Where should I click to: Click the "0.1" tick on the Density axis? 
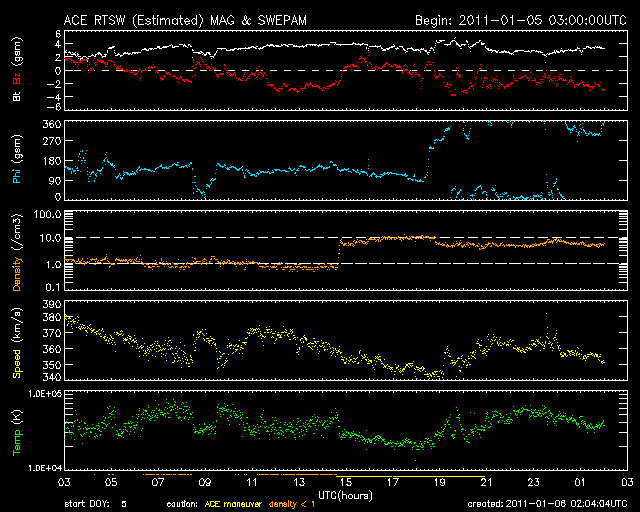tap(53, 287)
